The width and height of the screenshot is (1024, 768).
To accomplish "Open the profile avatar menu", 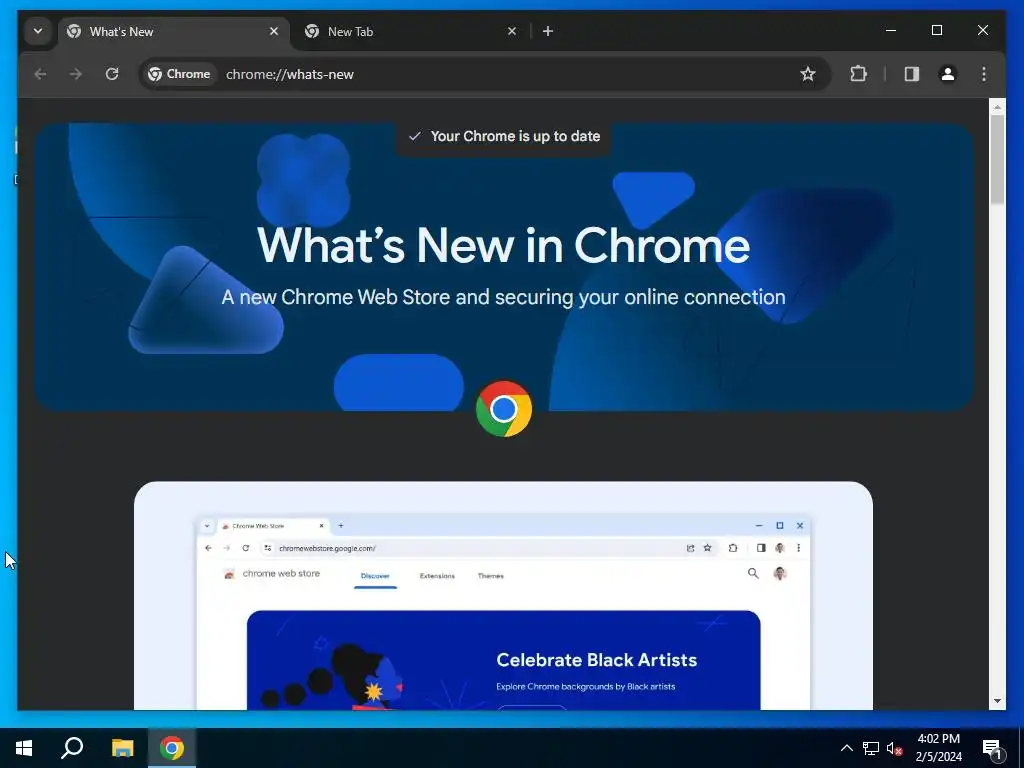I will pos(948,74).
